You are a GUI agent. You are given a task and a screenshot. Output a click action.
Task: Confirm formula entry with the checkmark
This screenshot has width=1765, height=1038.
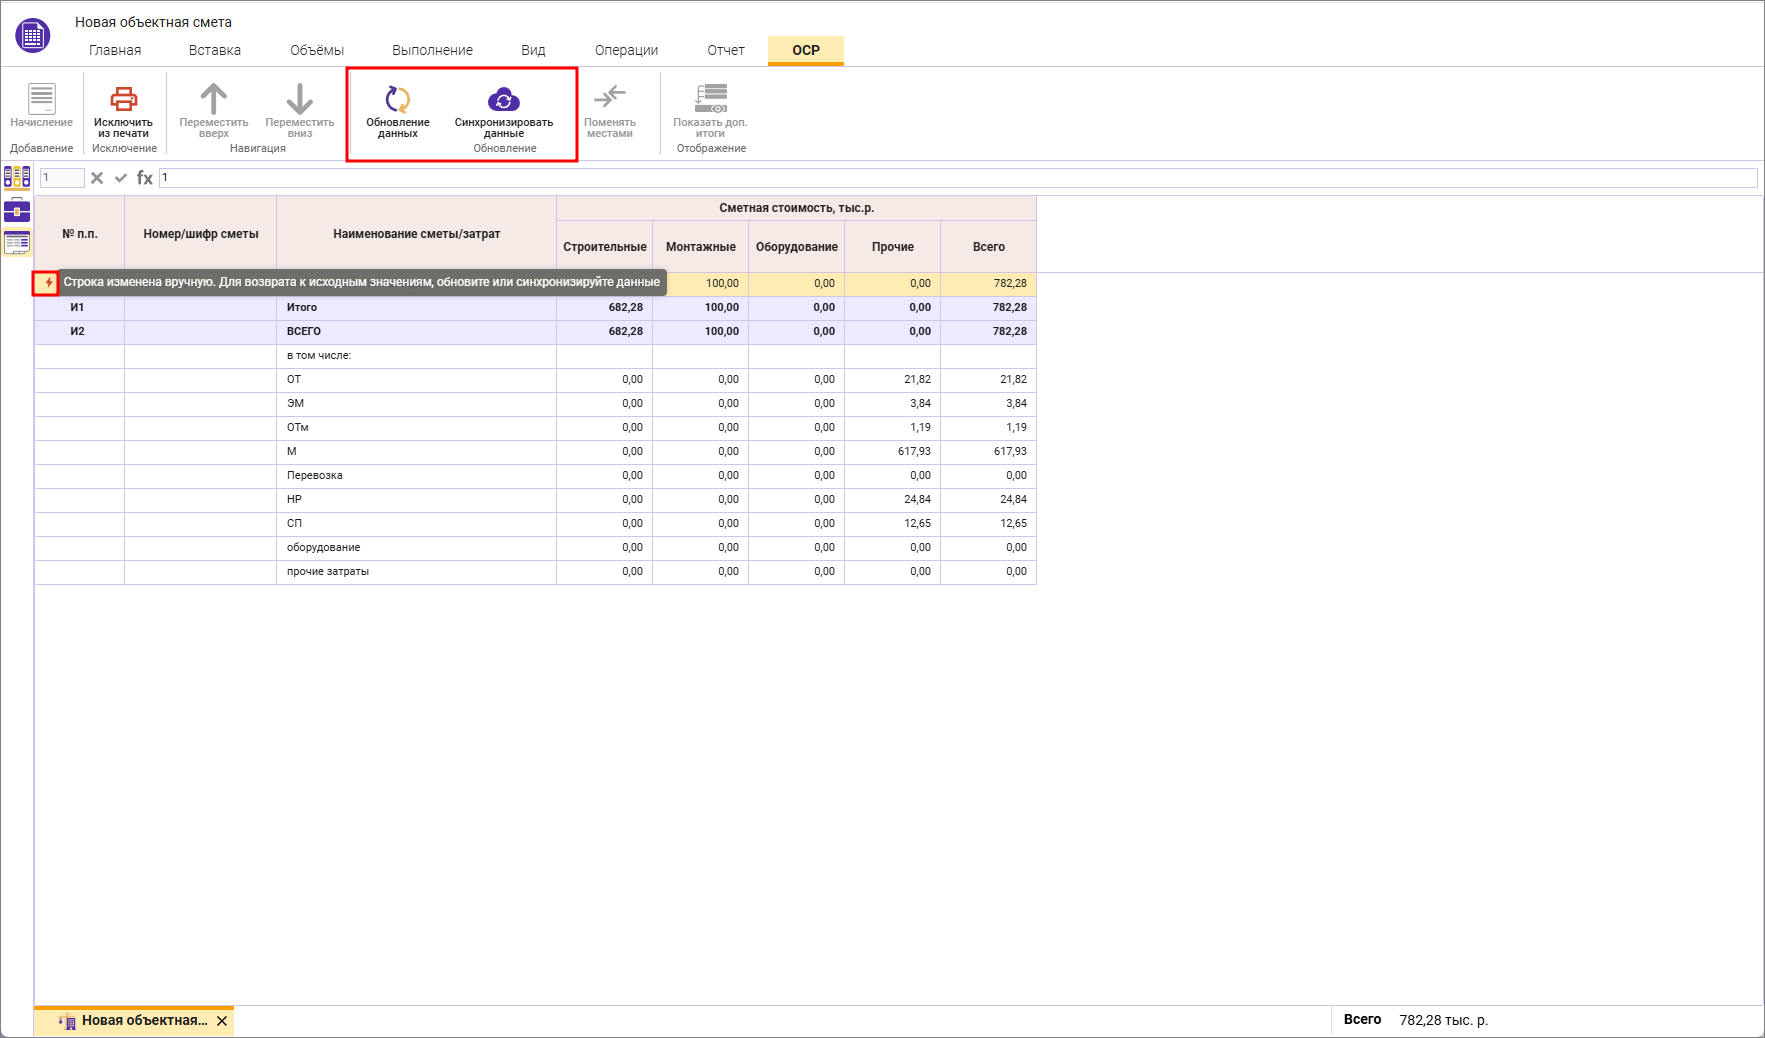coord(121,178)
